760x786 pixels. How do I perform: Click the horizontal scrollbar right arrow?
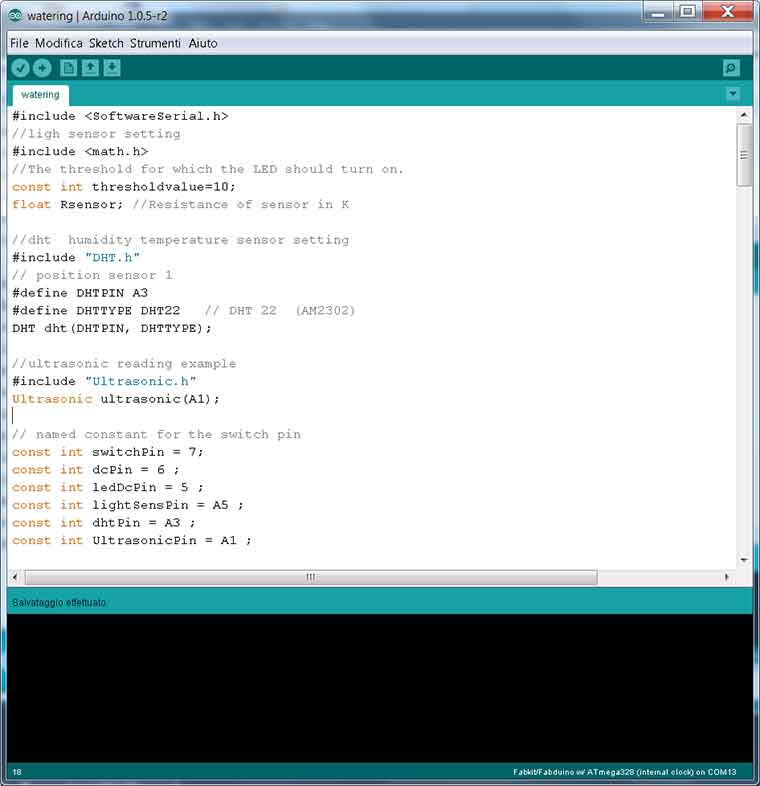[x=727, y=577]
